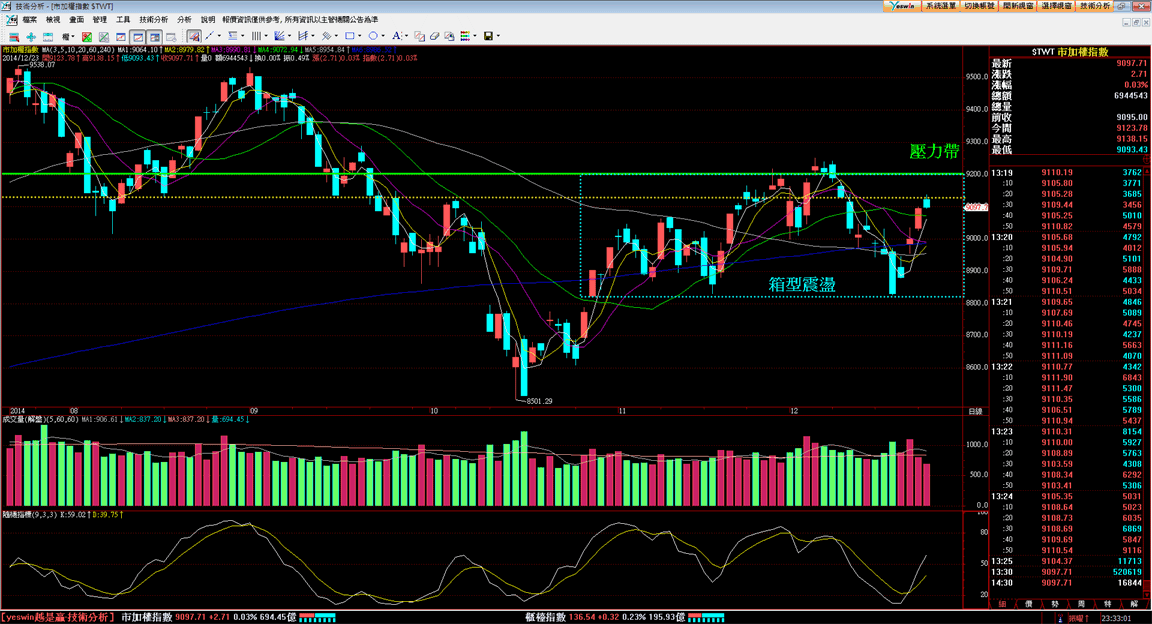Image resolution: width=1152 pixels, height=624 pixels.
Task: Open the 權 dropdown in the toolbar
Action: coord(68,36)
